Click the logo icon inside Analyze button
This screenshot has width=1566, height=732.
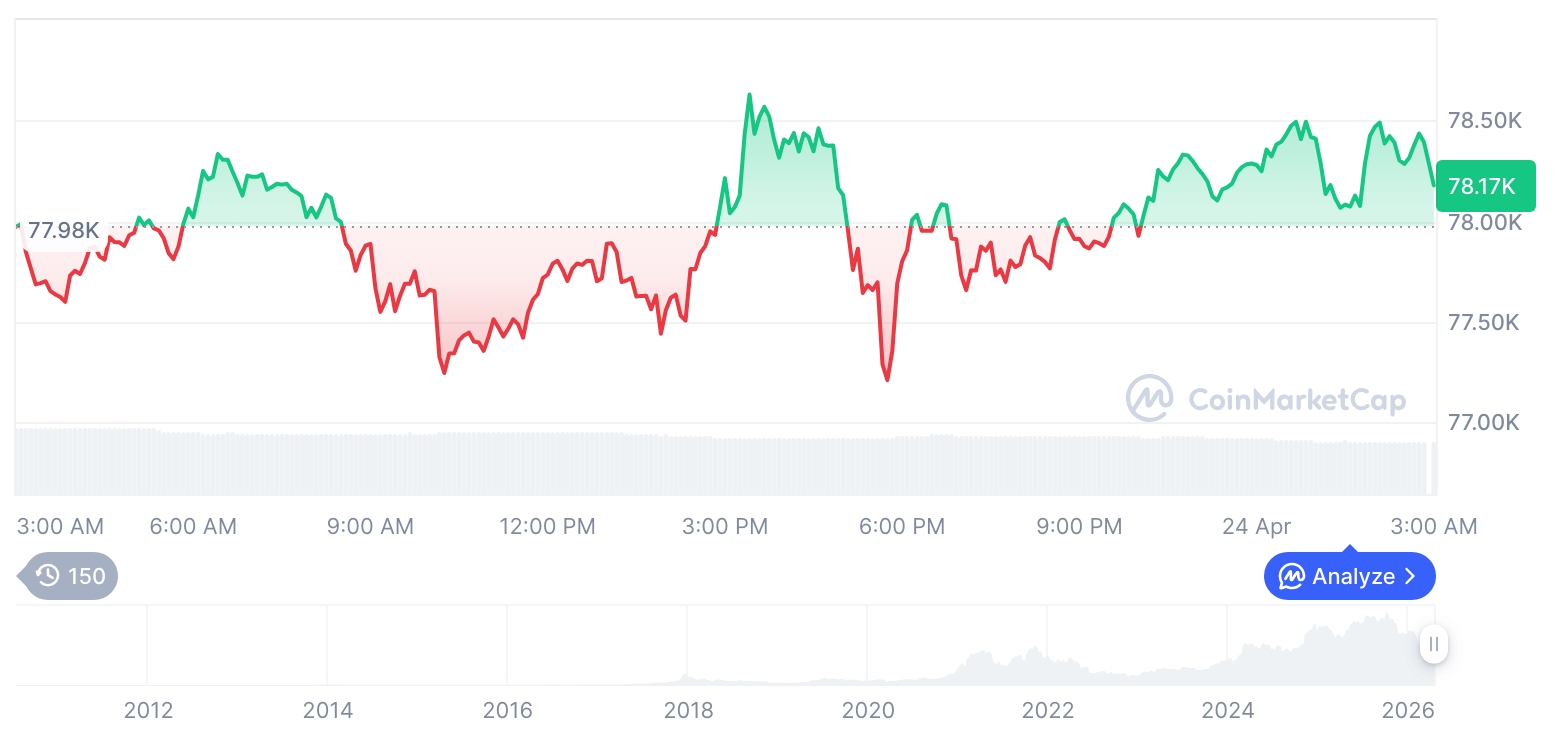[x=1292, y=577]
